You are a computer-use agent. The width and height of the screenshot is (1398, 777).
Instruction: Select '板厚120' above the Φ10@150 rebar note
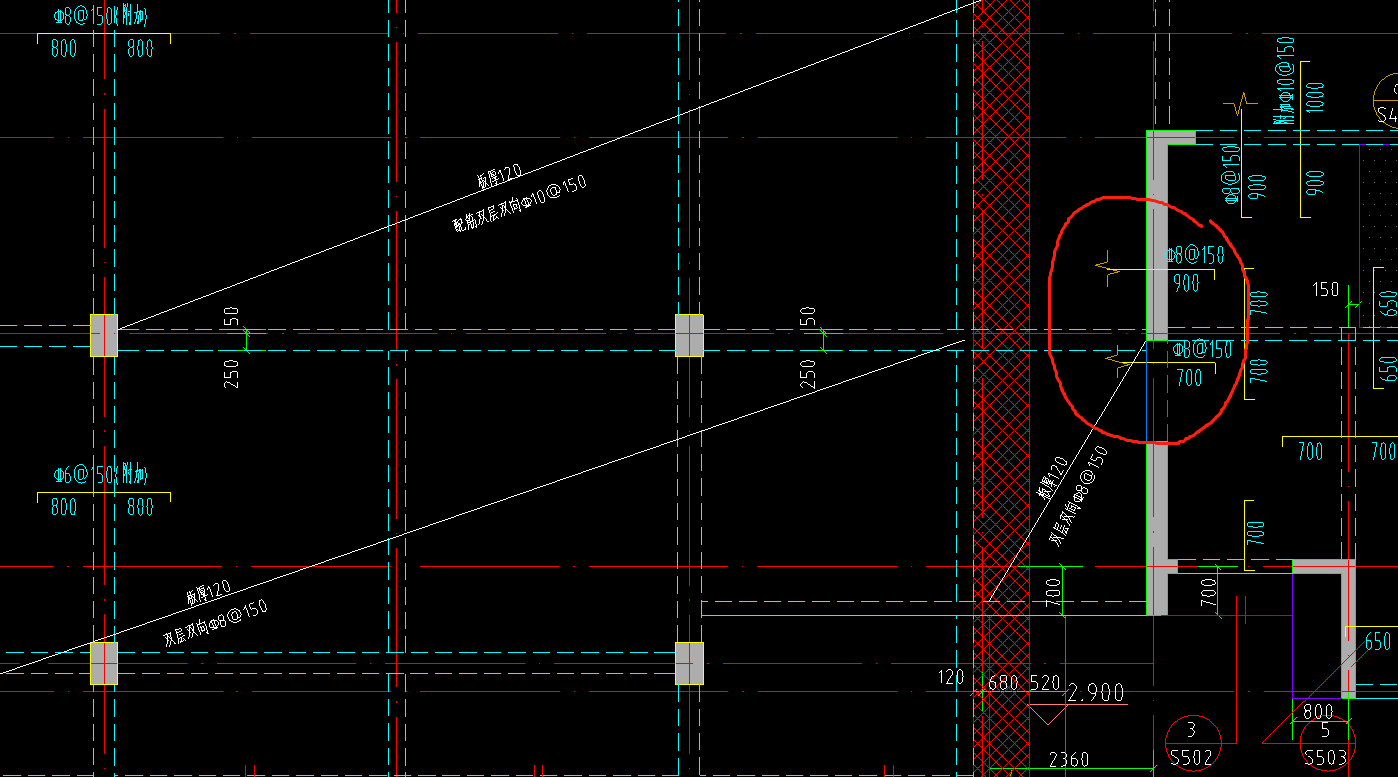[499, 178]
